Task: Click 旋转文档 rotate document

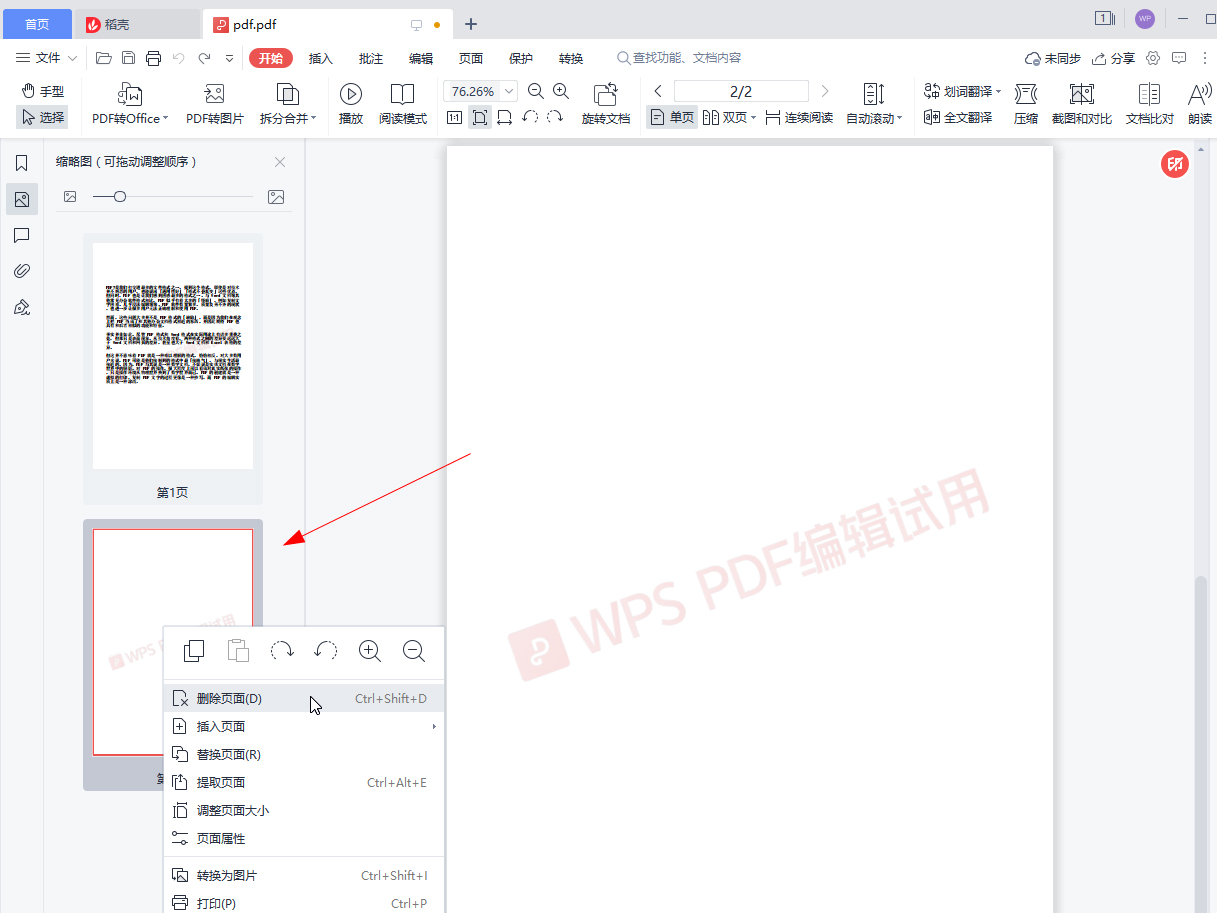Action: point(606,104)
